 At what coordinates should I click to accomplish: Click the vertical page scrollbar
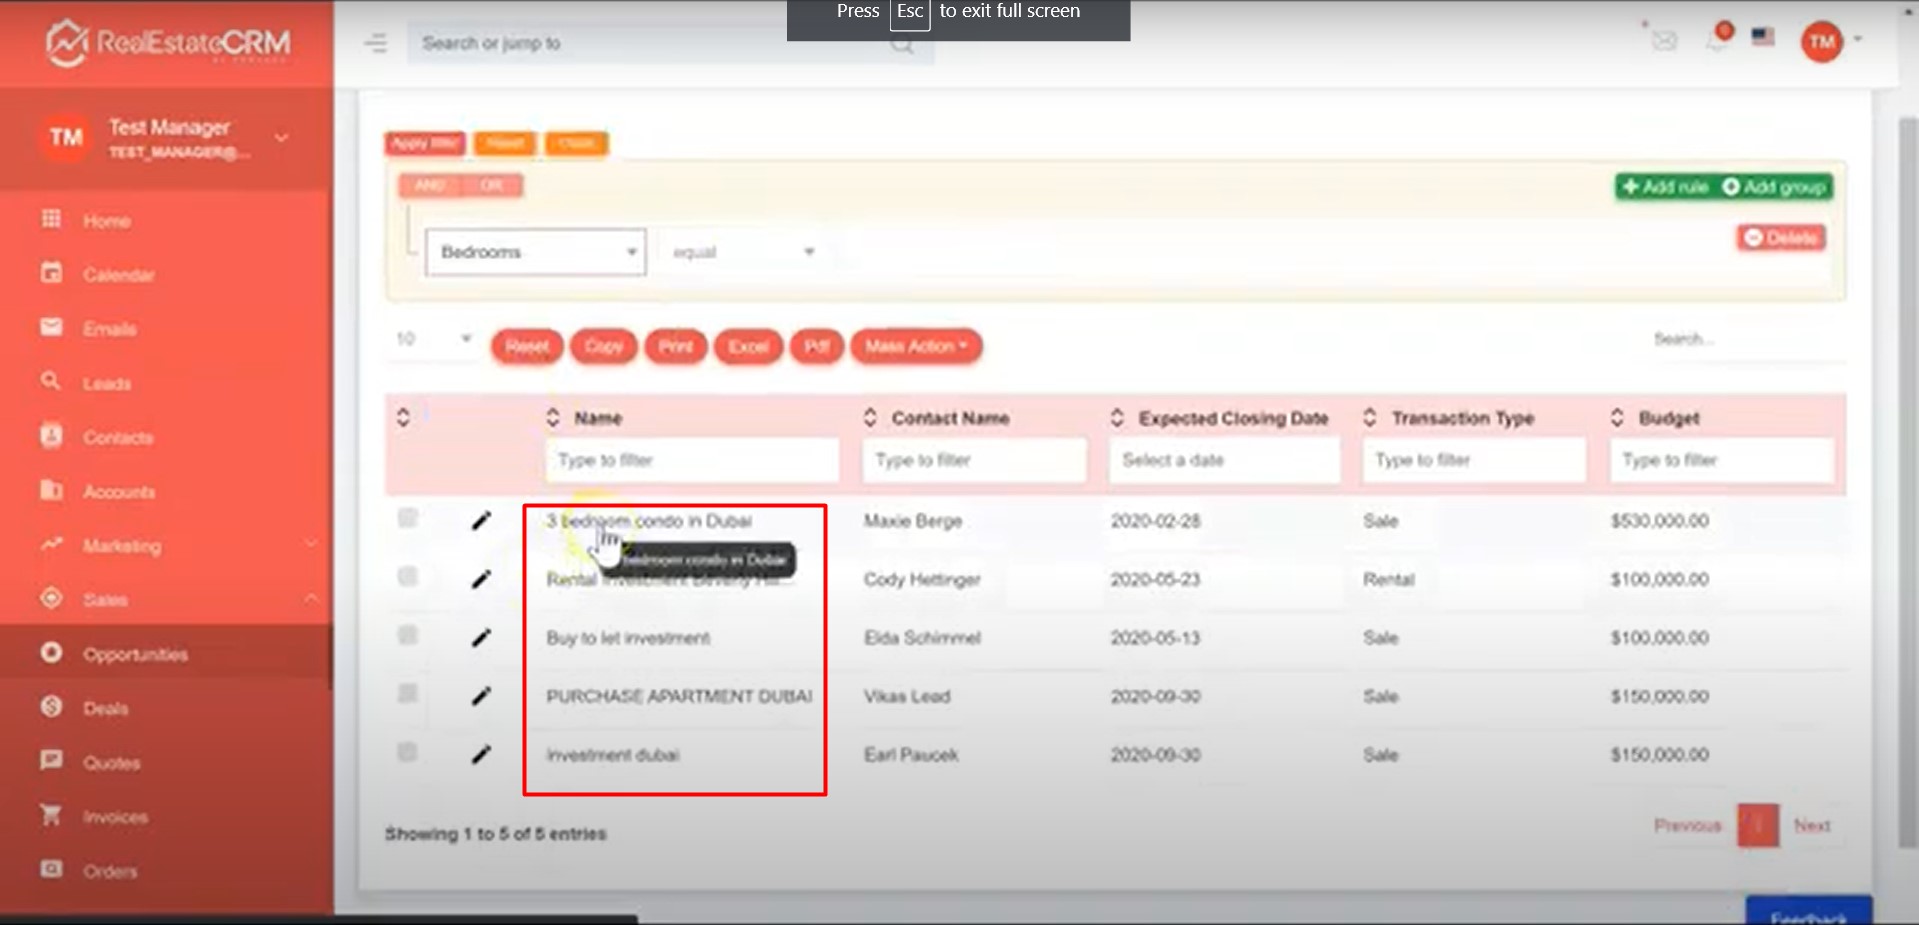tap(1907, 480)
